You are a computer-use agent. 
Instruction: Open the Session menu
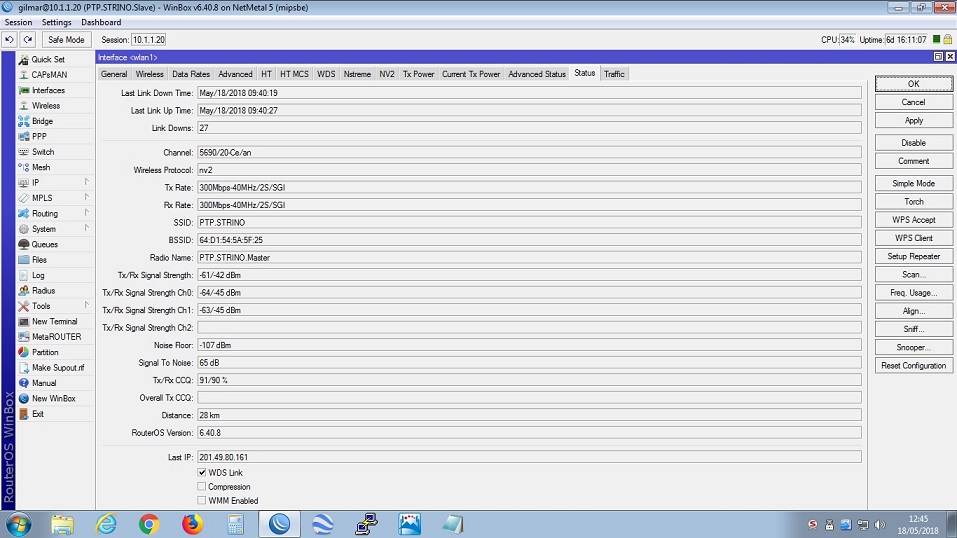(x=18, y=22)
